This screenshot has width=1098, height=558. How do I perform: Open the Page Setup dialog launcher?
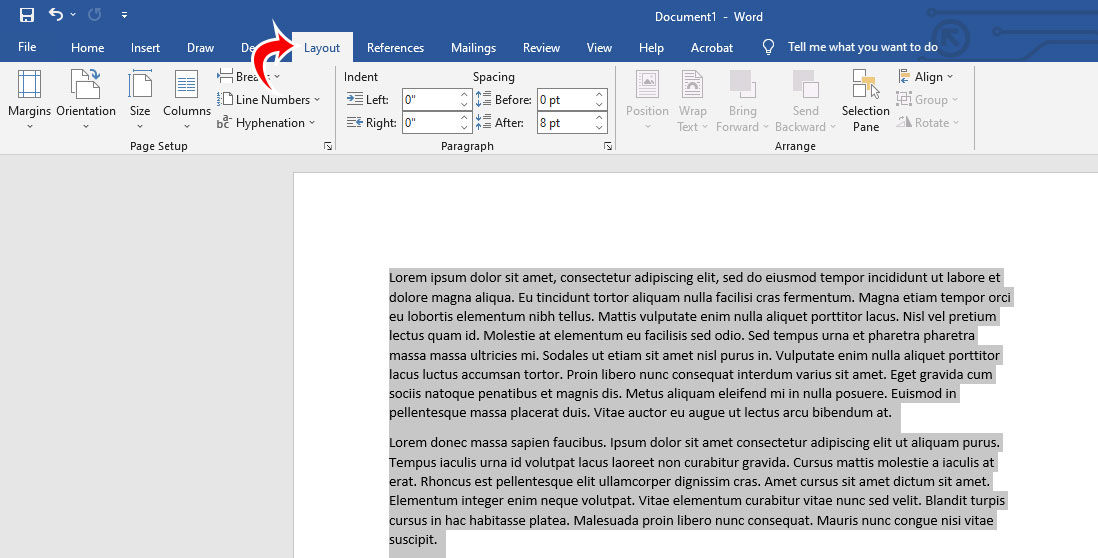327,147
